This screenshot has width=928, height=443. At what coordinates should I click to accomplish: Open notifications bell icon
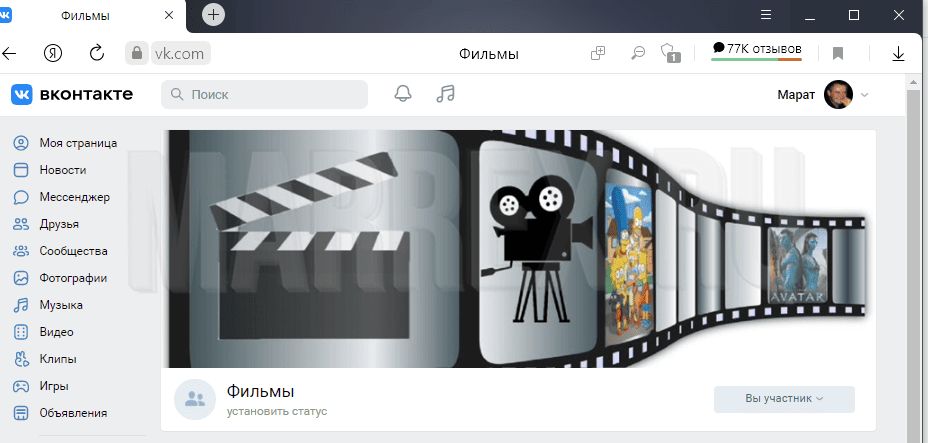pos(403,93)
